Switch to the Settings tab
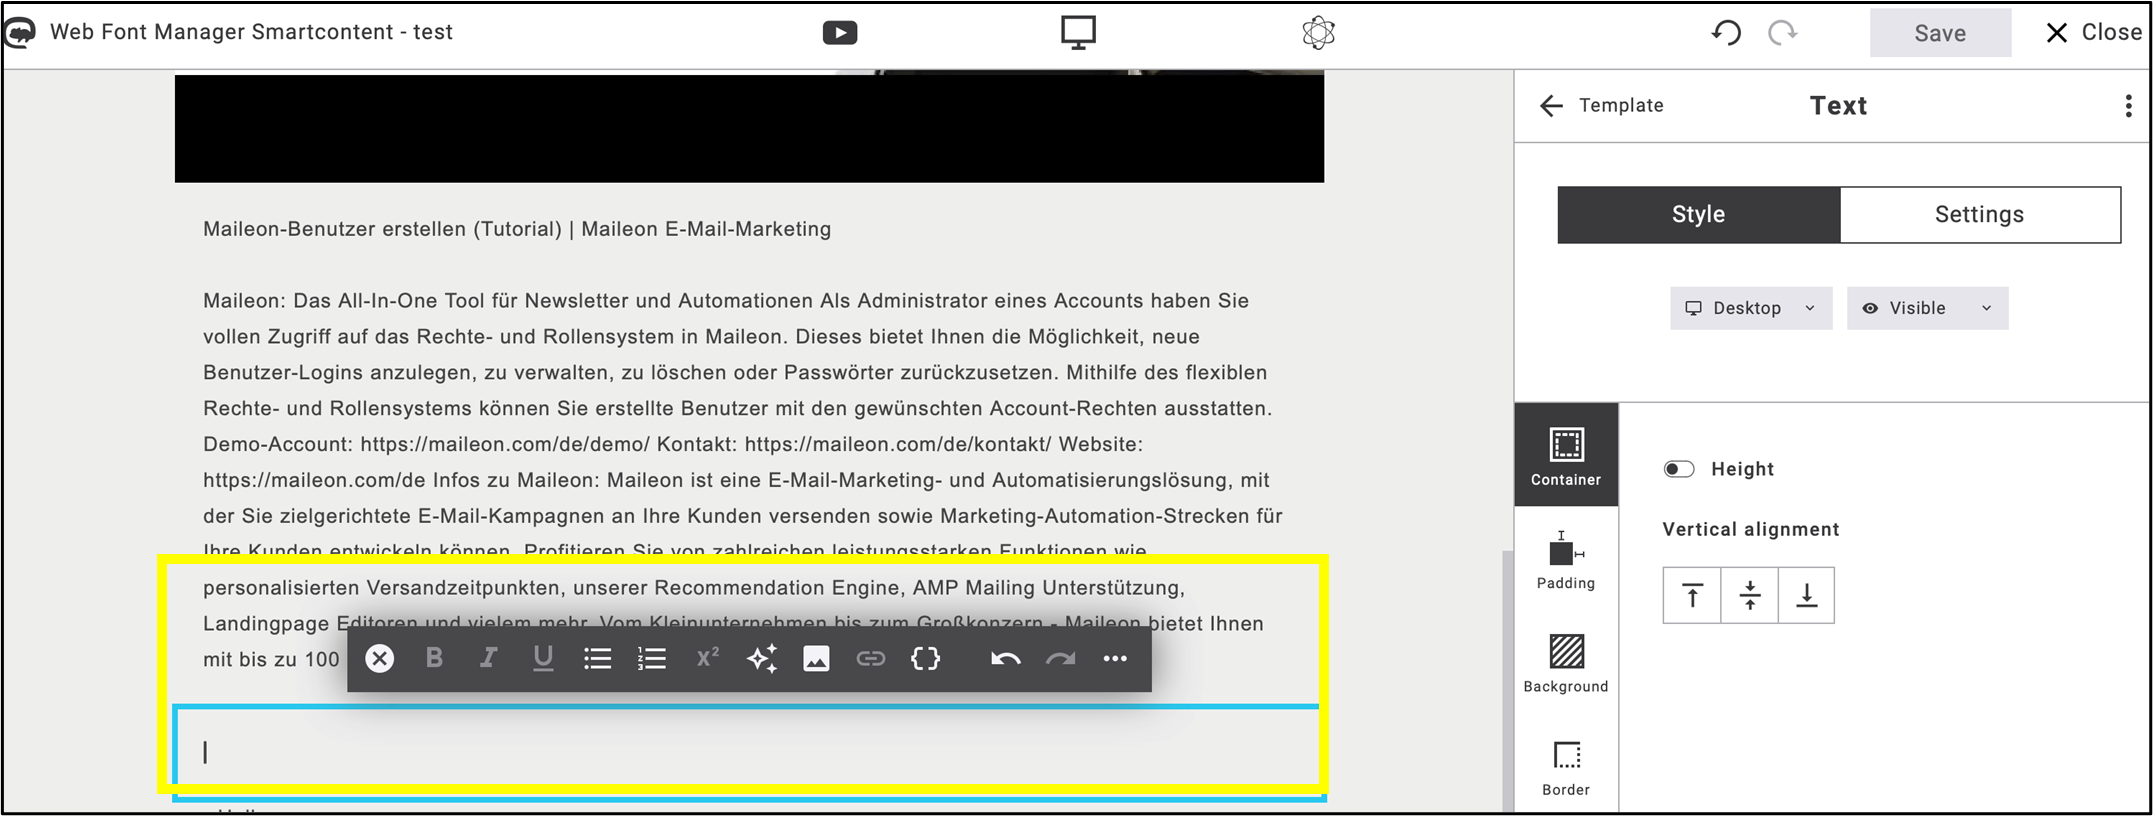Viewport: 2153px width, 816px height. tap(1979, 214)
